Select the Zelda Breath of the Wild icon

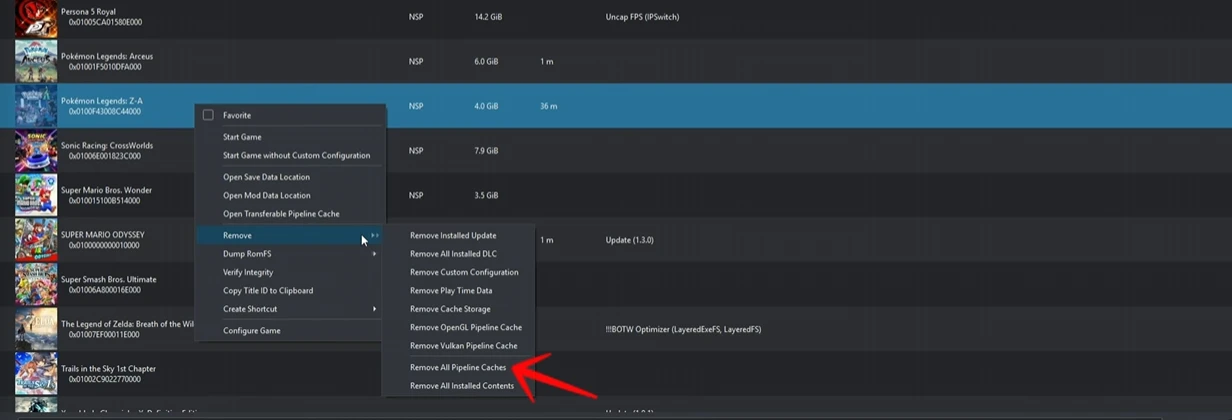(35, 329)
